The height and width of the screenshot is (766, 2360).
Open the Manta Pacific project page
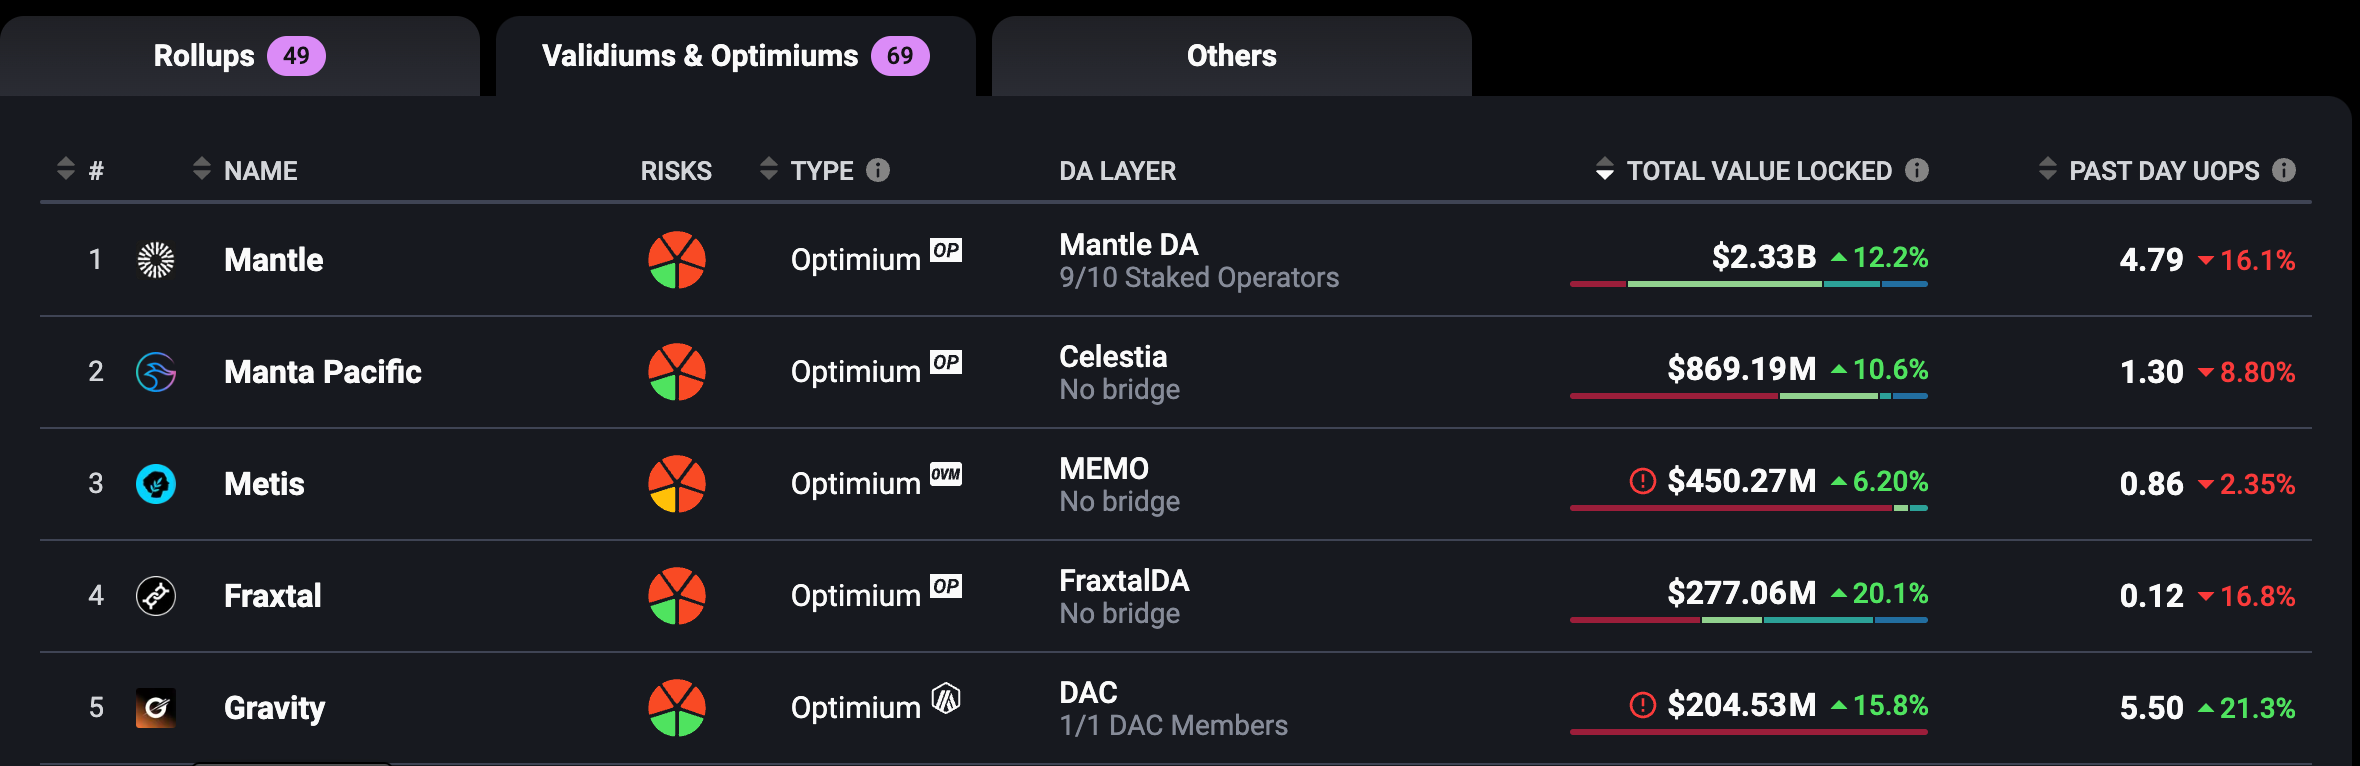pos(323,372)
